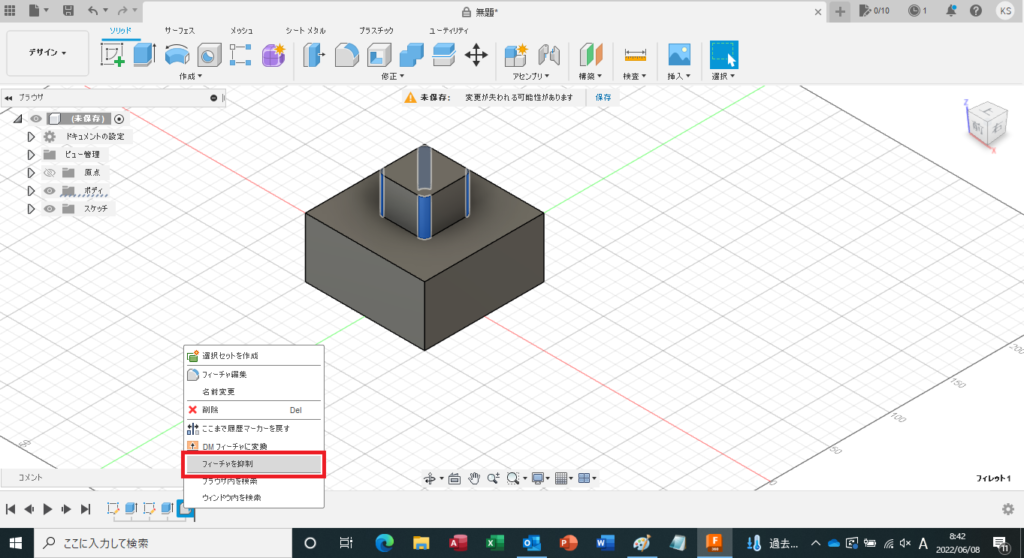Select the Rectangular Pattern tool
The height and width of the screenshot is (558, 1024).
click(240, 55)
